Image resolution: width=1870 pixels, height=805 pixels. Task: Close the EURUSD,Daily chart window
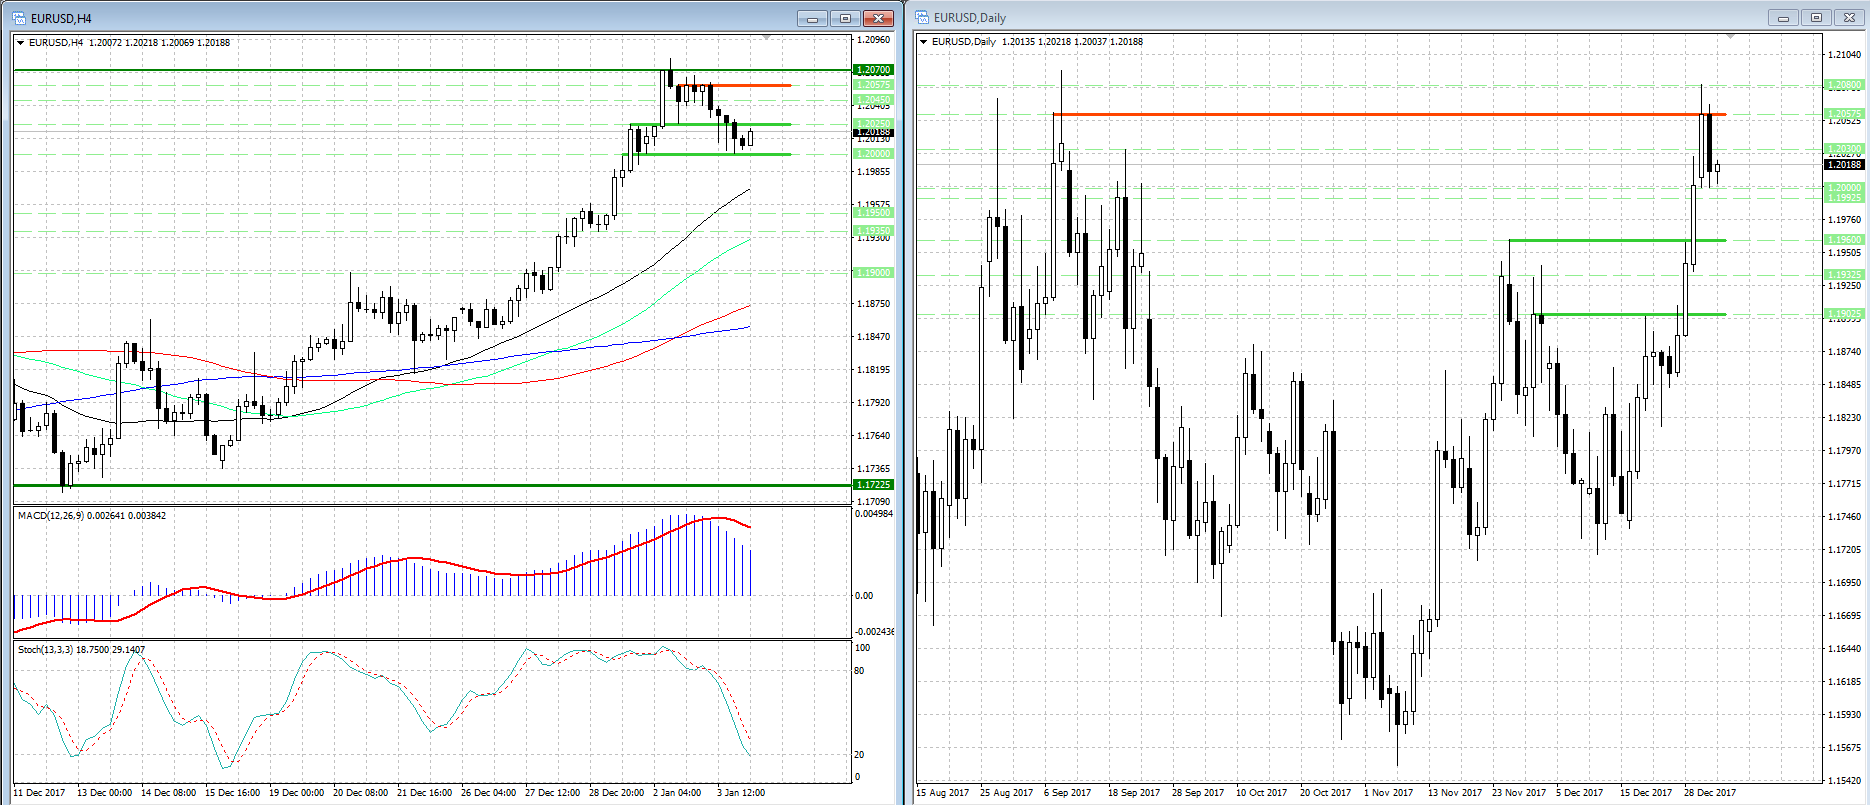[x=1849, y=17]
